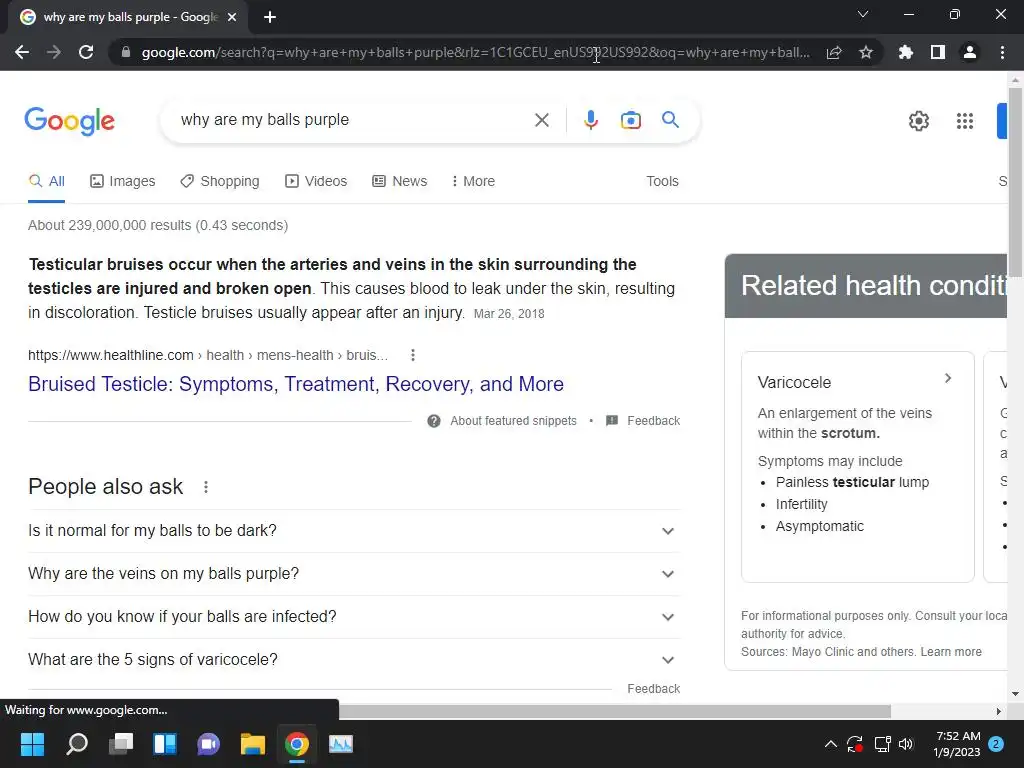1024x768 pixels.
Task: Click Feedback below People also ask
Action: (654, 689)
